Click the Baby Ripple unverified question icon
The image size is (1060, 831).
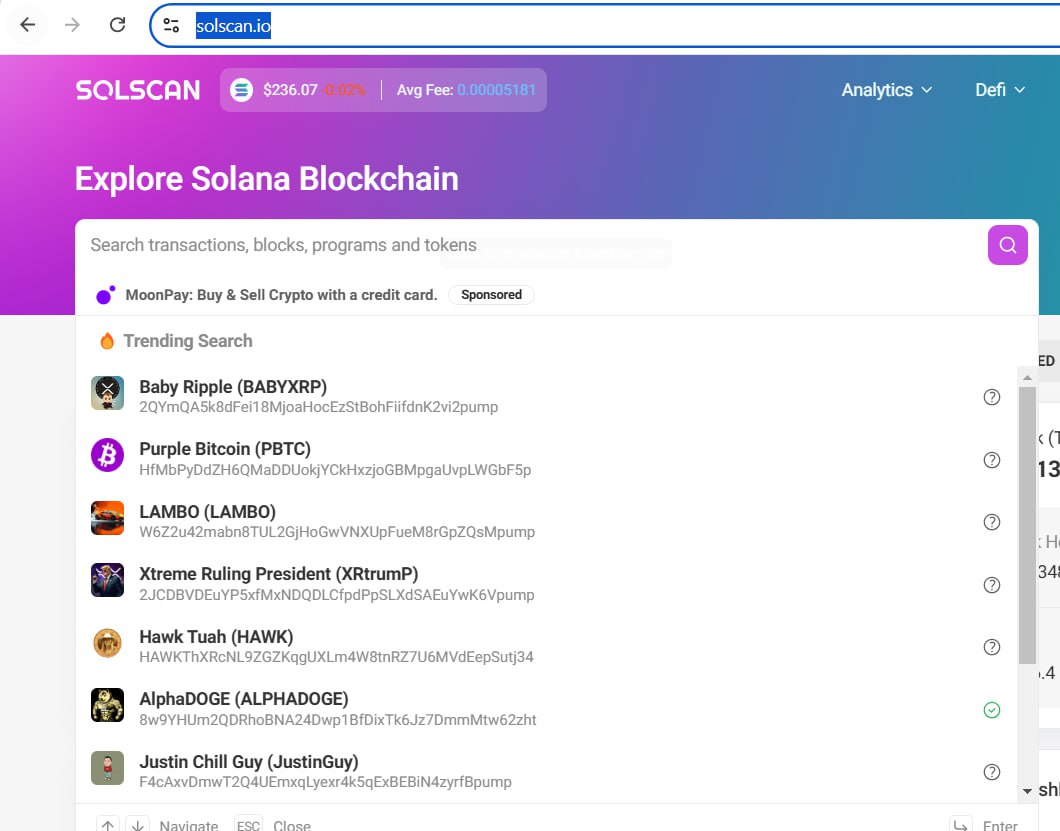[x=992, y=397]
